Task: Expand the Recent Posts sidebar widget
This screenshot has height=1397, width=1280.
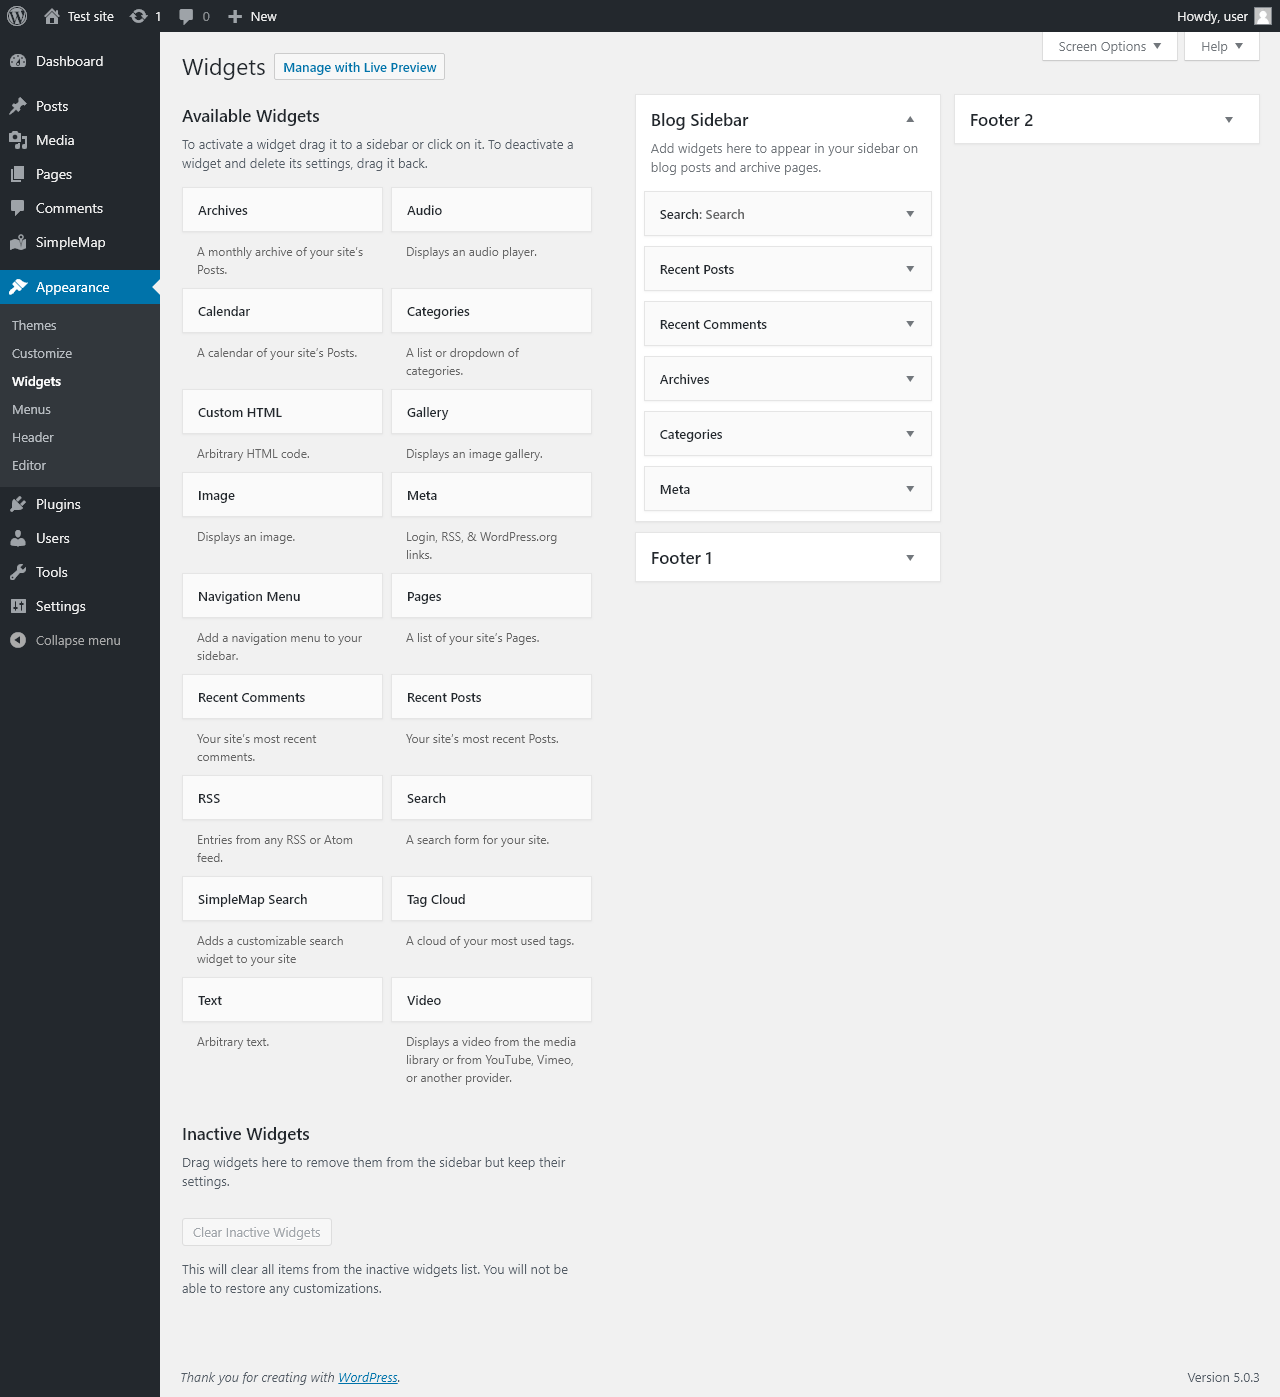Action: point(910,269)
